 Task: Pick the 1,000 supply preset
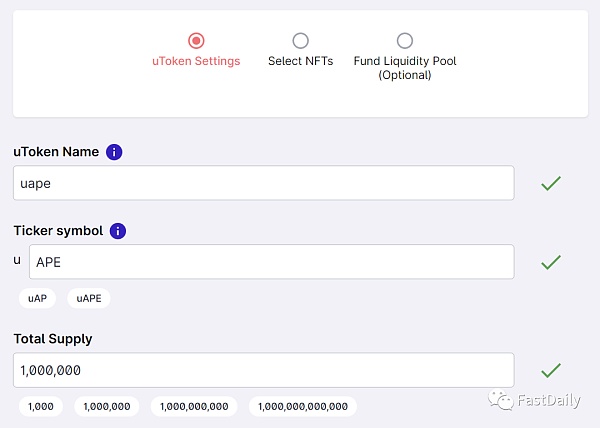(41, 406)
